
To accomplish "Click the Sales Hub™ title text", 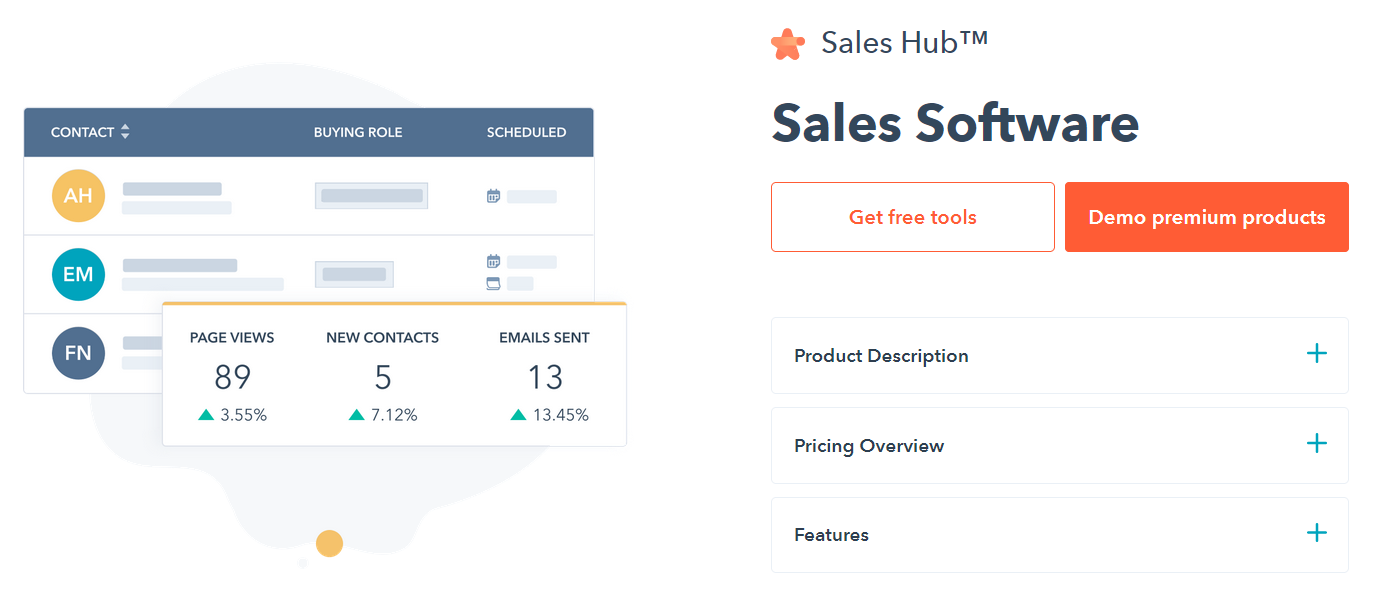I will point(905,42).
